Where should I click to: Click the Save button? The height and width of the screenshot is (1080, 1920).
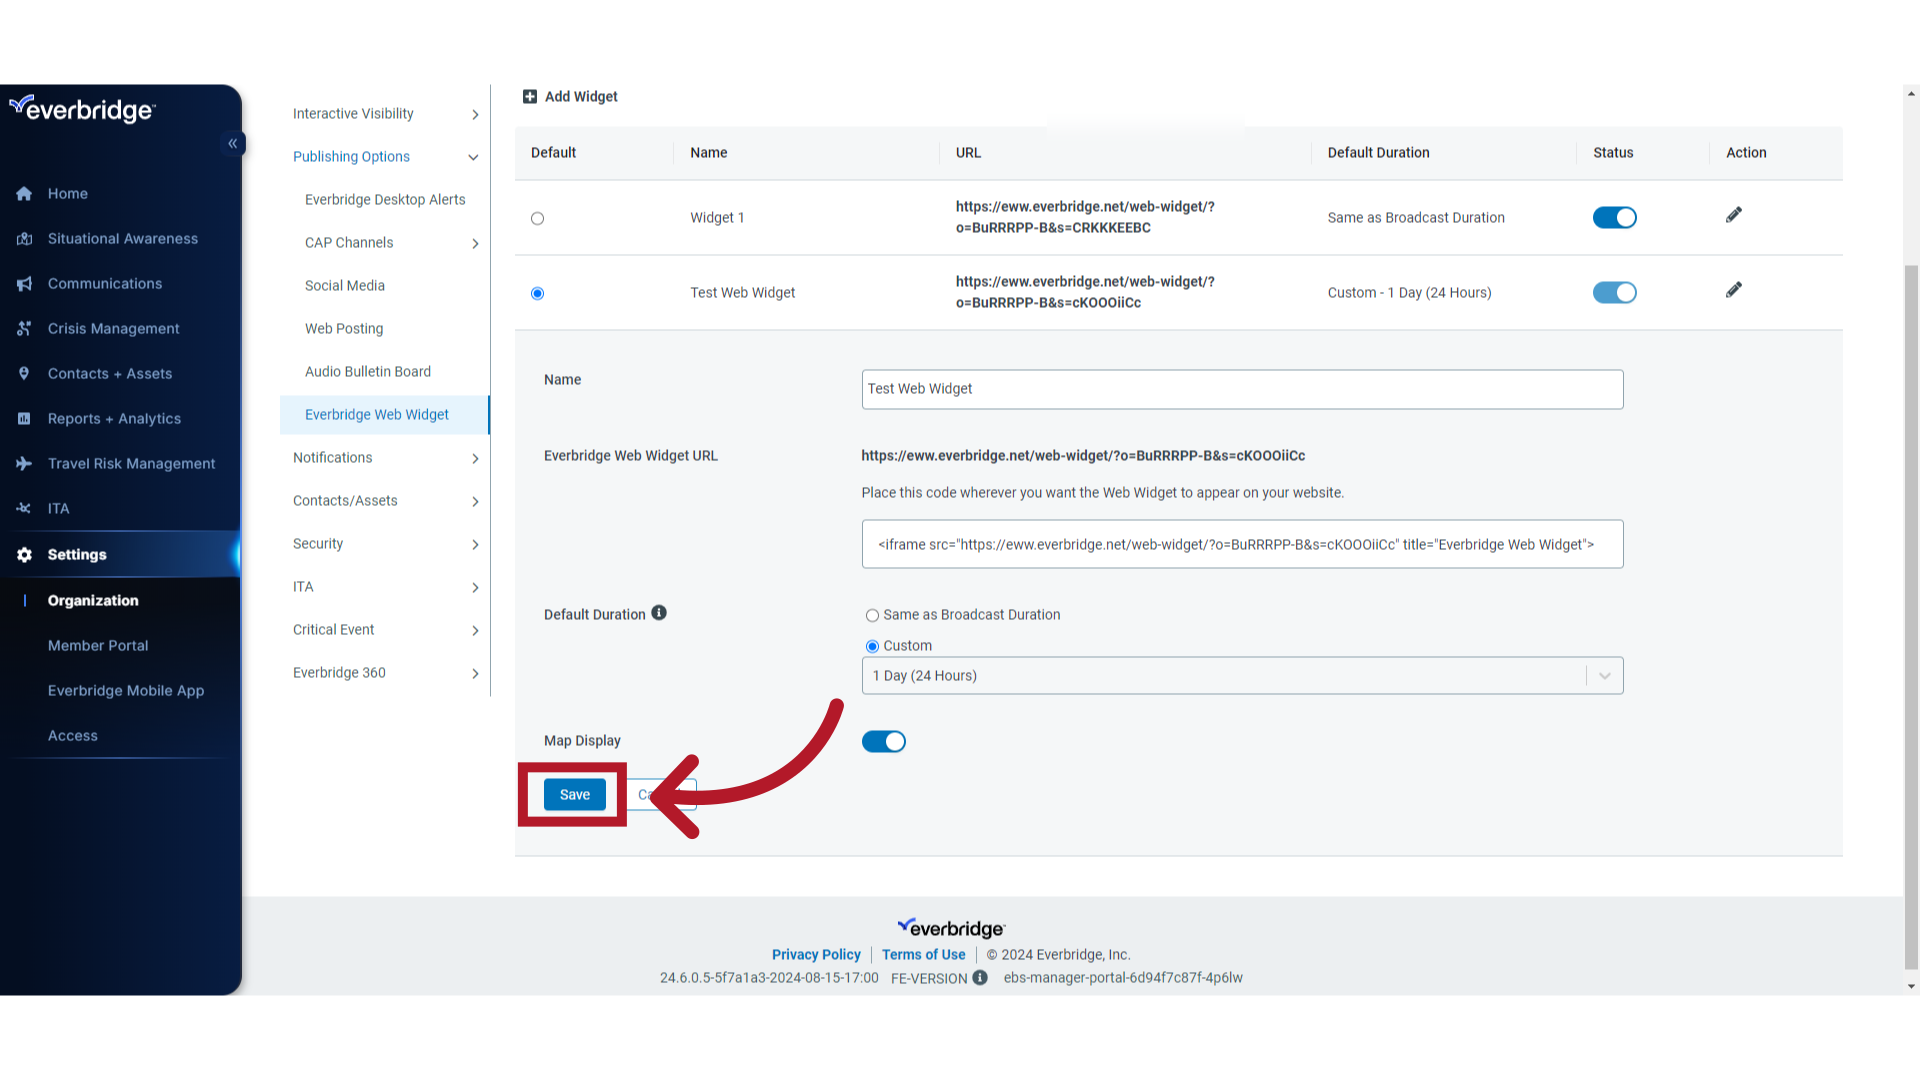[574, 794]
